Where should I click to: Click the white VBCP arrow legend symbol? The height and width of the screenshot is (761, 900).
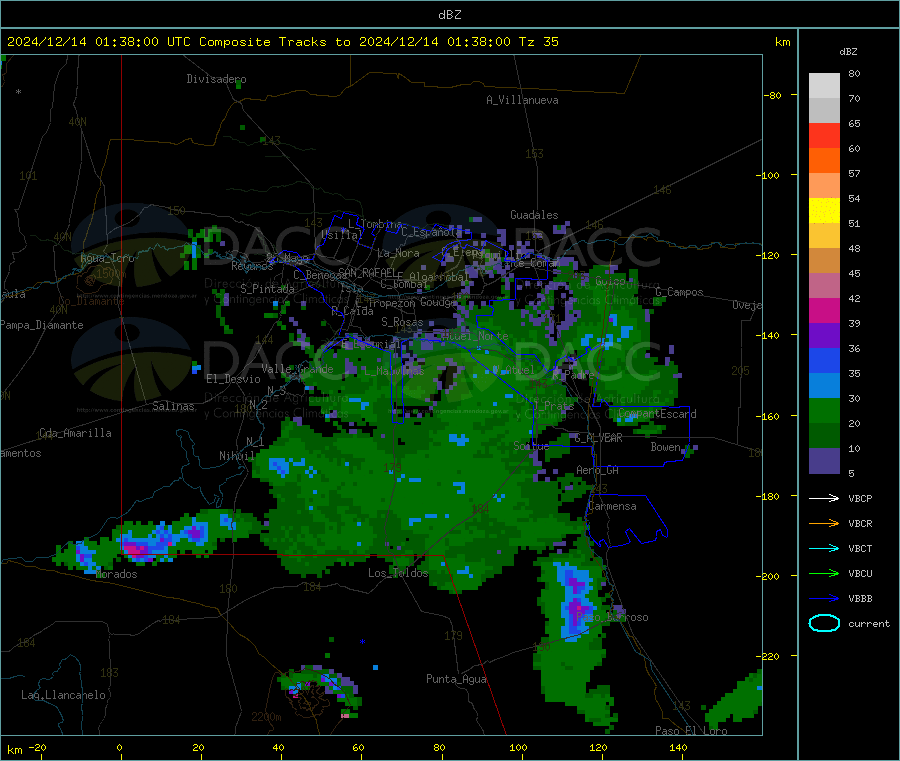coord(824,498)
